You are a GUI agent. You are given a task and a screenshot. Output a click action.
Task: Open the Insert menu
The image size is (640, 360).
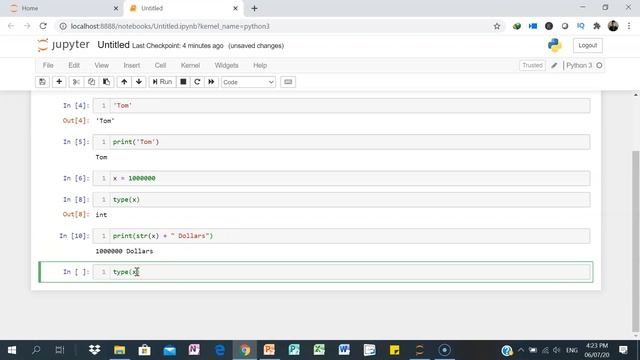[132, 65]
